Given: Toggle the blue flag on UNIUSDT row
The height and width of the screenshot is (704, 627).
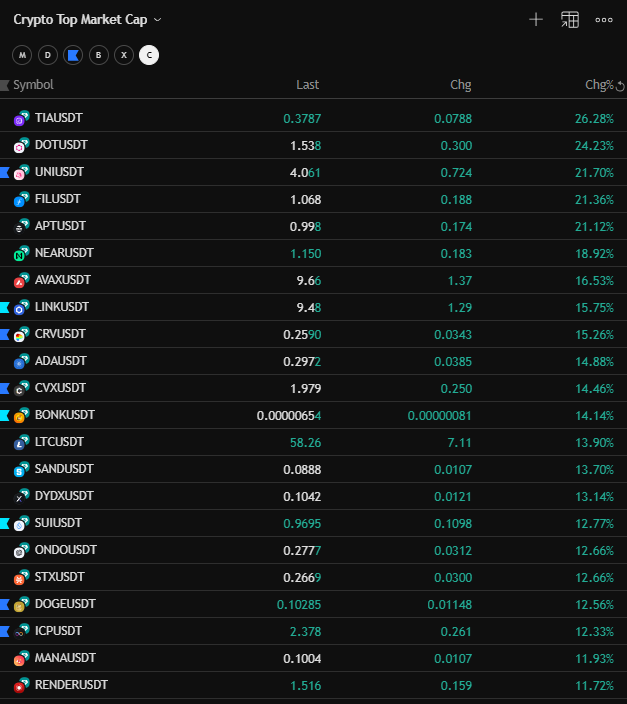Looking at the screenshot, I should pos(4,172).
